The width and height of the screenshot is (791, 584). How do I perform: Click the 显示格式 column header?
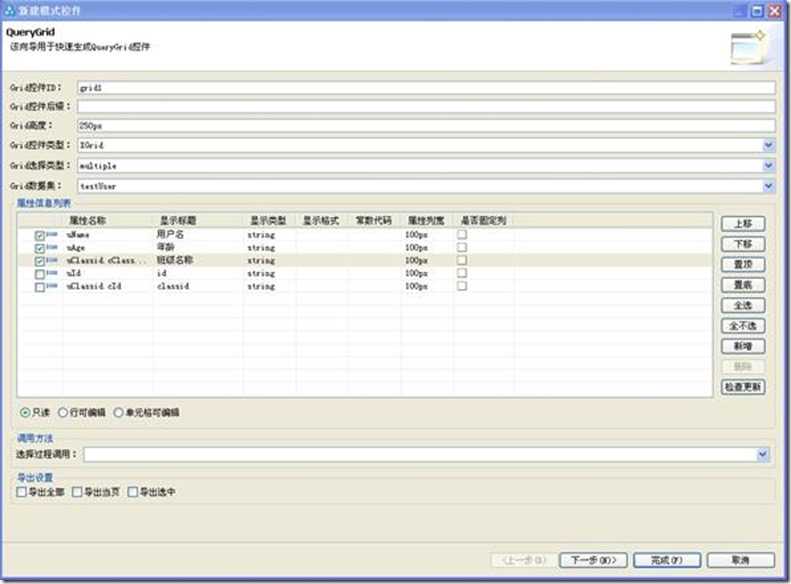(x=322, y=220)
